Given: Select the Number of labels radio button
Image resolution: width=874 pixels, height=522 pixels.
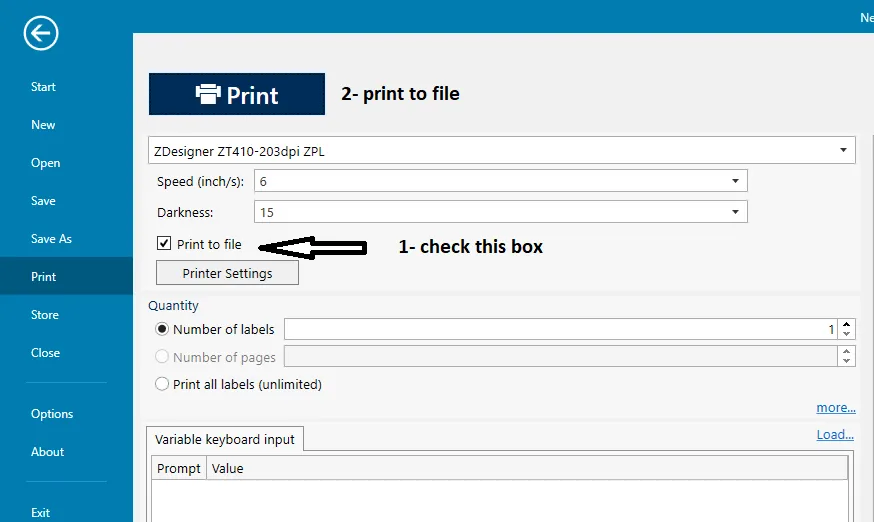Looking at the screenshot, I should [x=162, y=329].
